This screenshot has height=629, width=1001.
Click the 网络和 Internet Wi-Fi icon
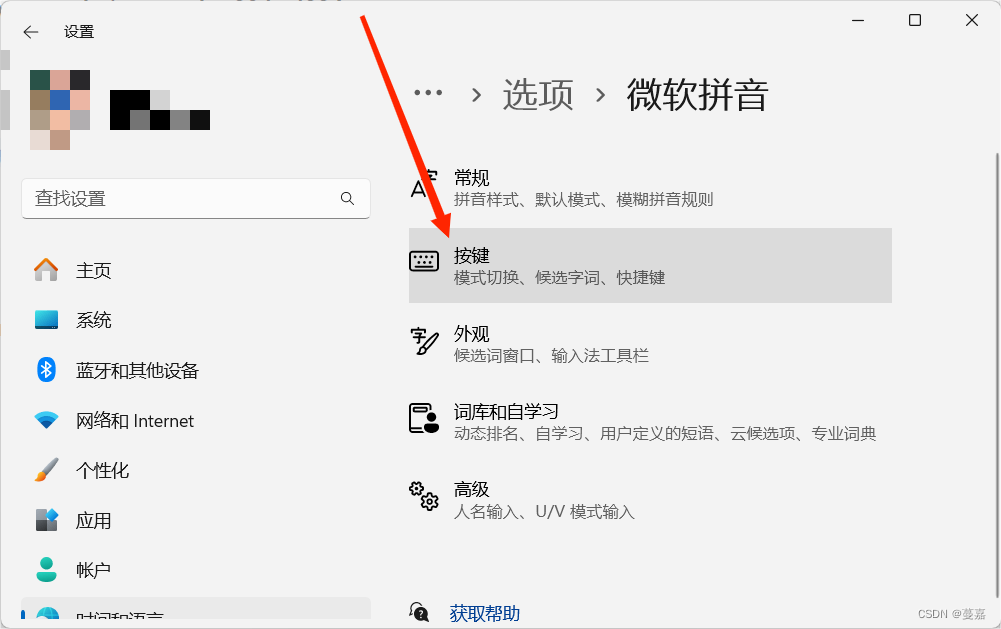pos(44,420)
